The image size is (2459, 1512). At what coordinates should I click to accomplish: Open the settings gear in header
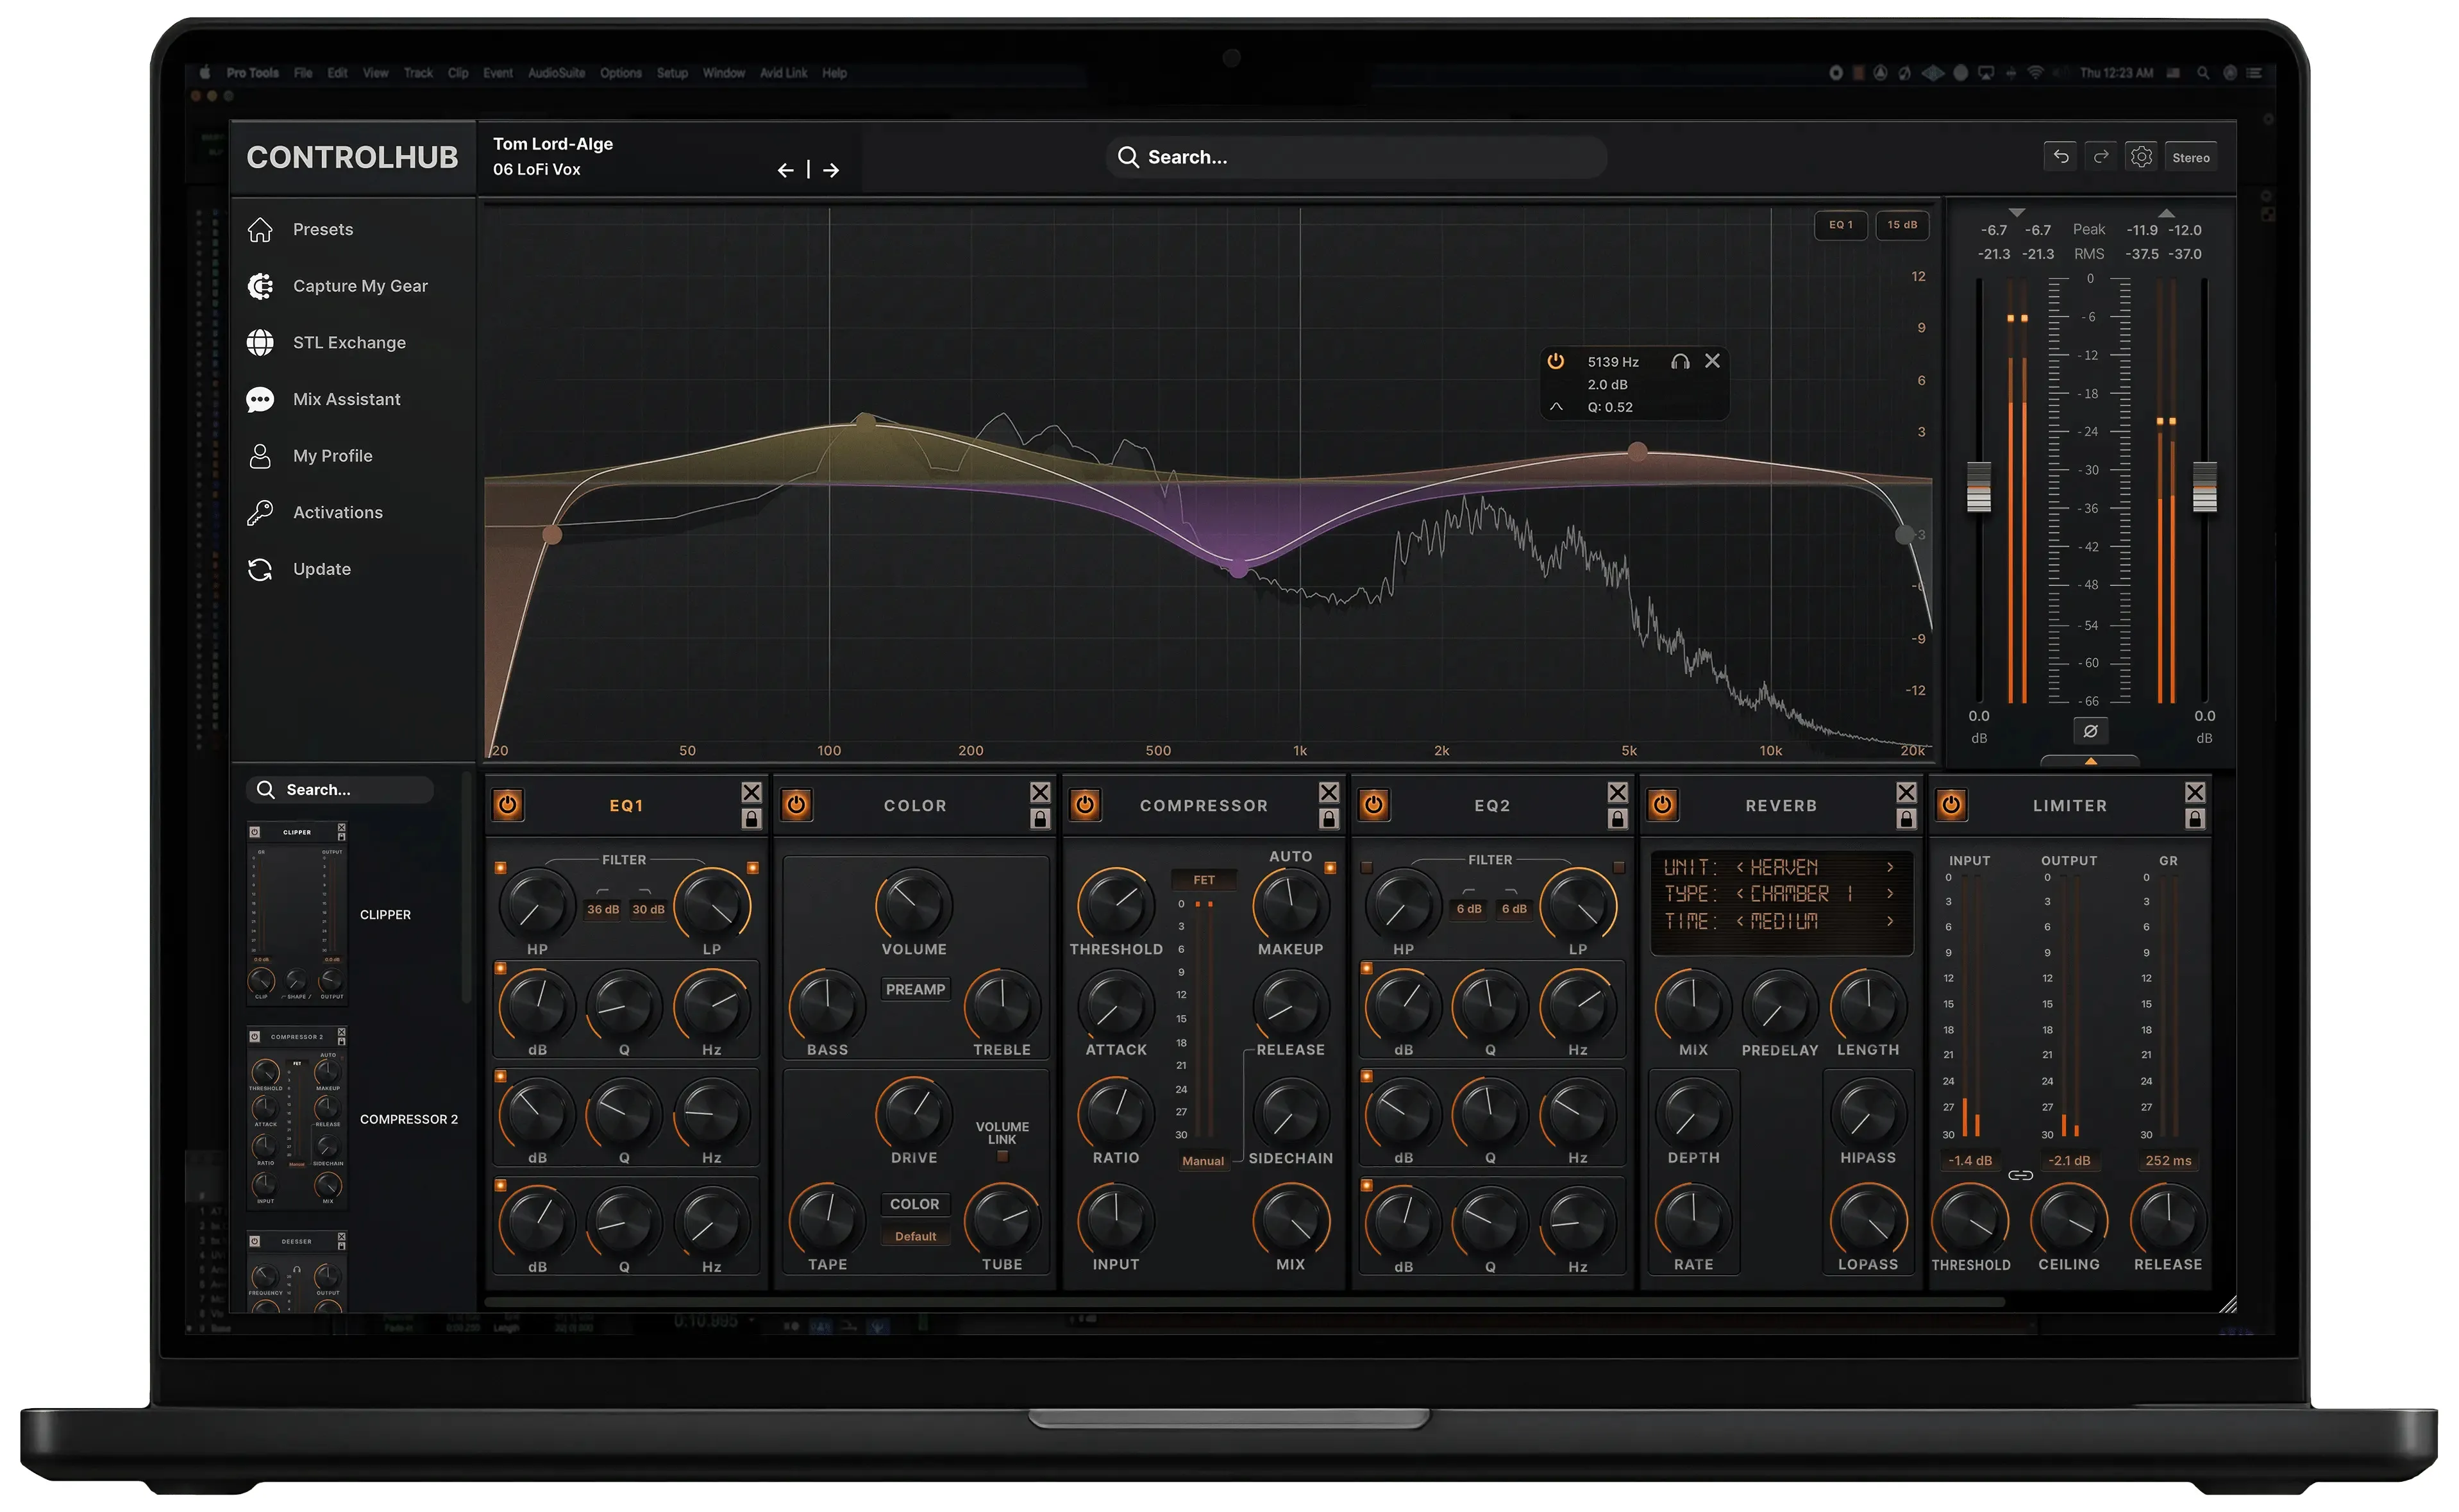(2142, 157)
